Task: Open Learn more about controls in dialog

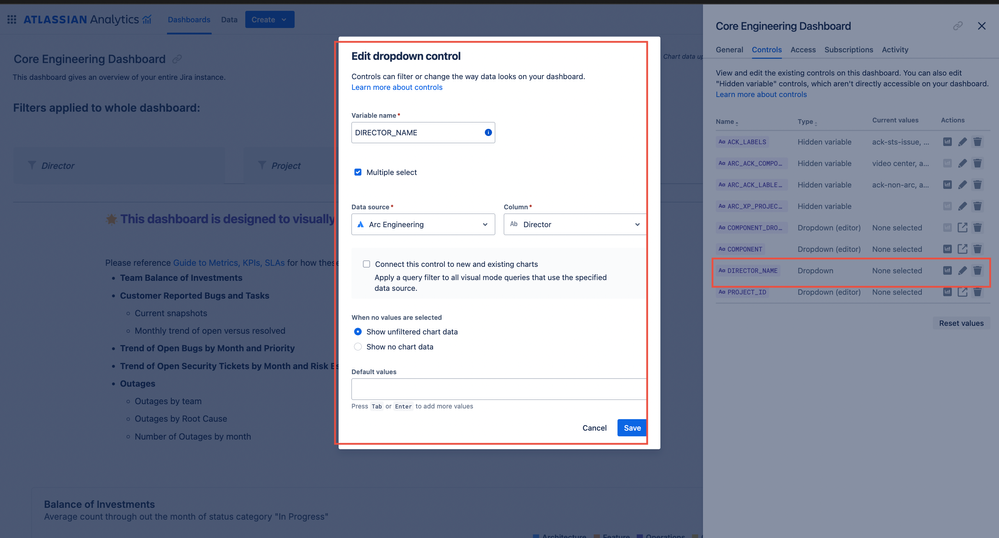Action: coord(397,87)
